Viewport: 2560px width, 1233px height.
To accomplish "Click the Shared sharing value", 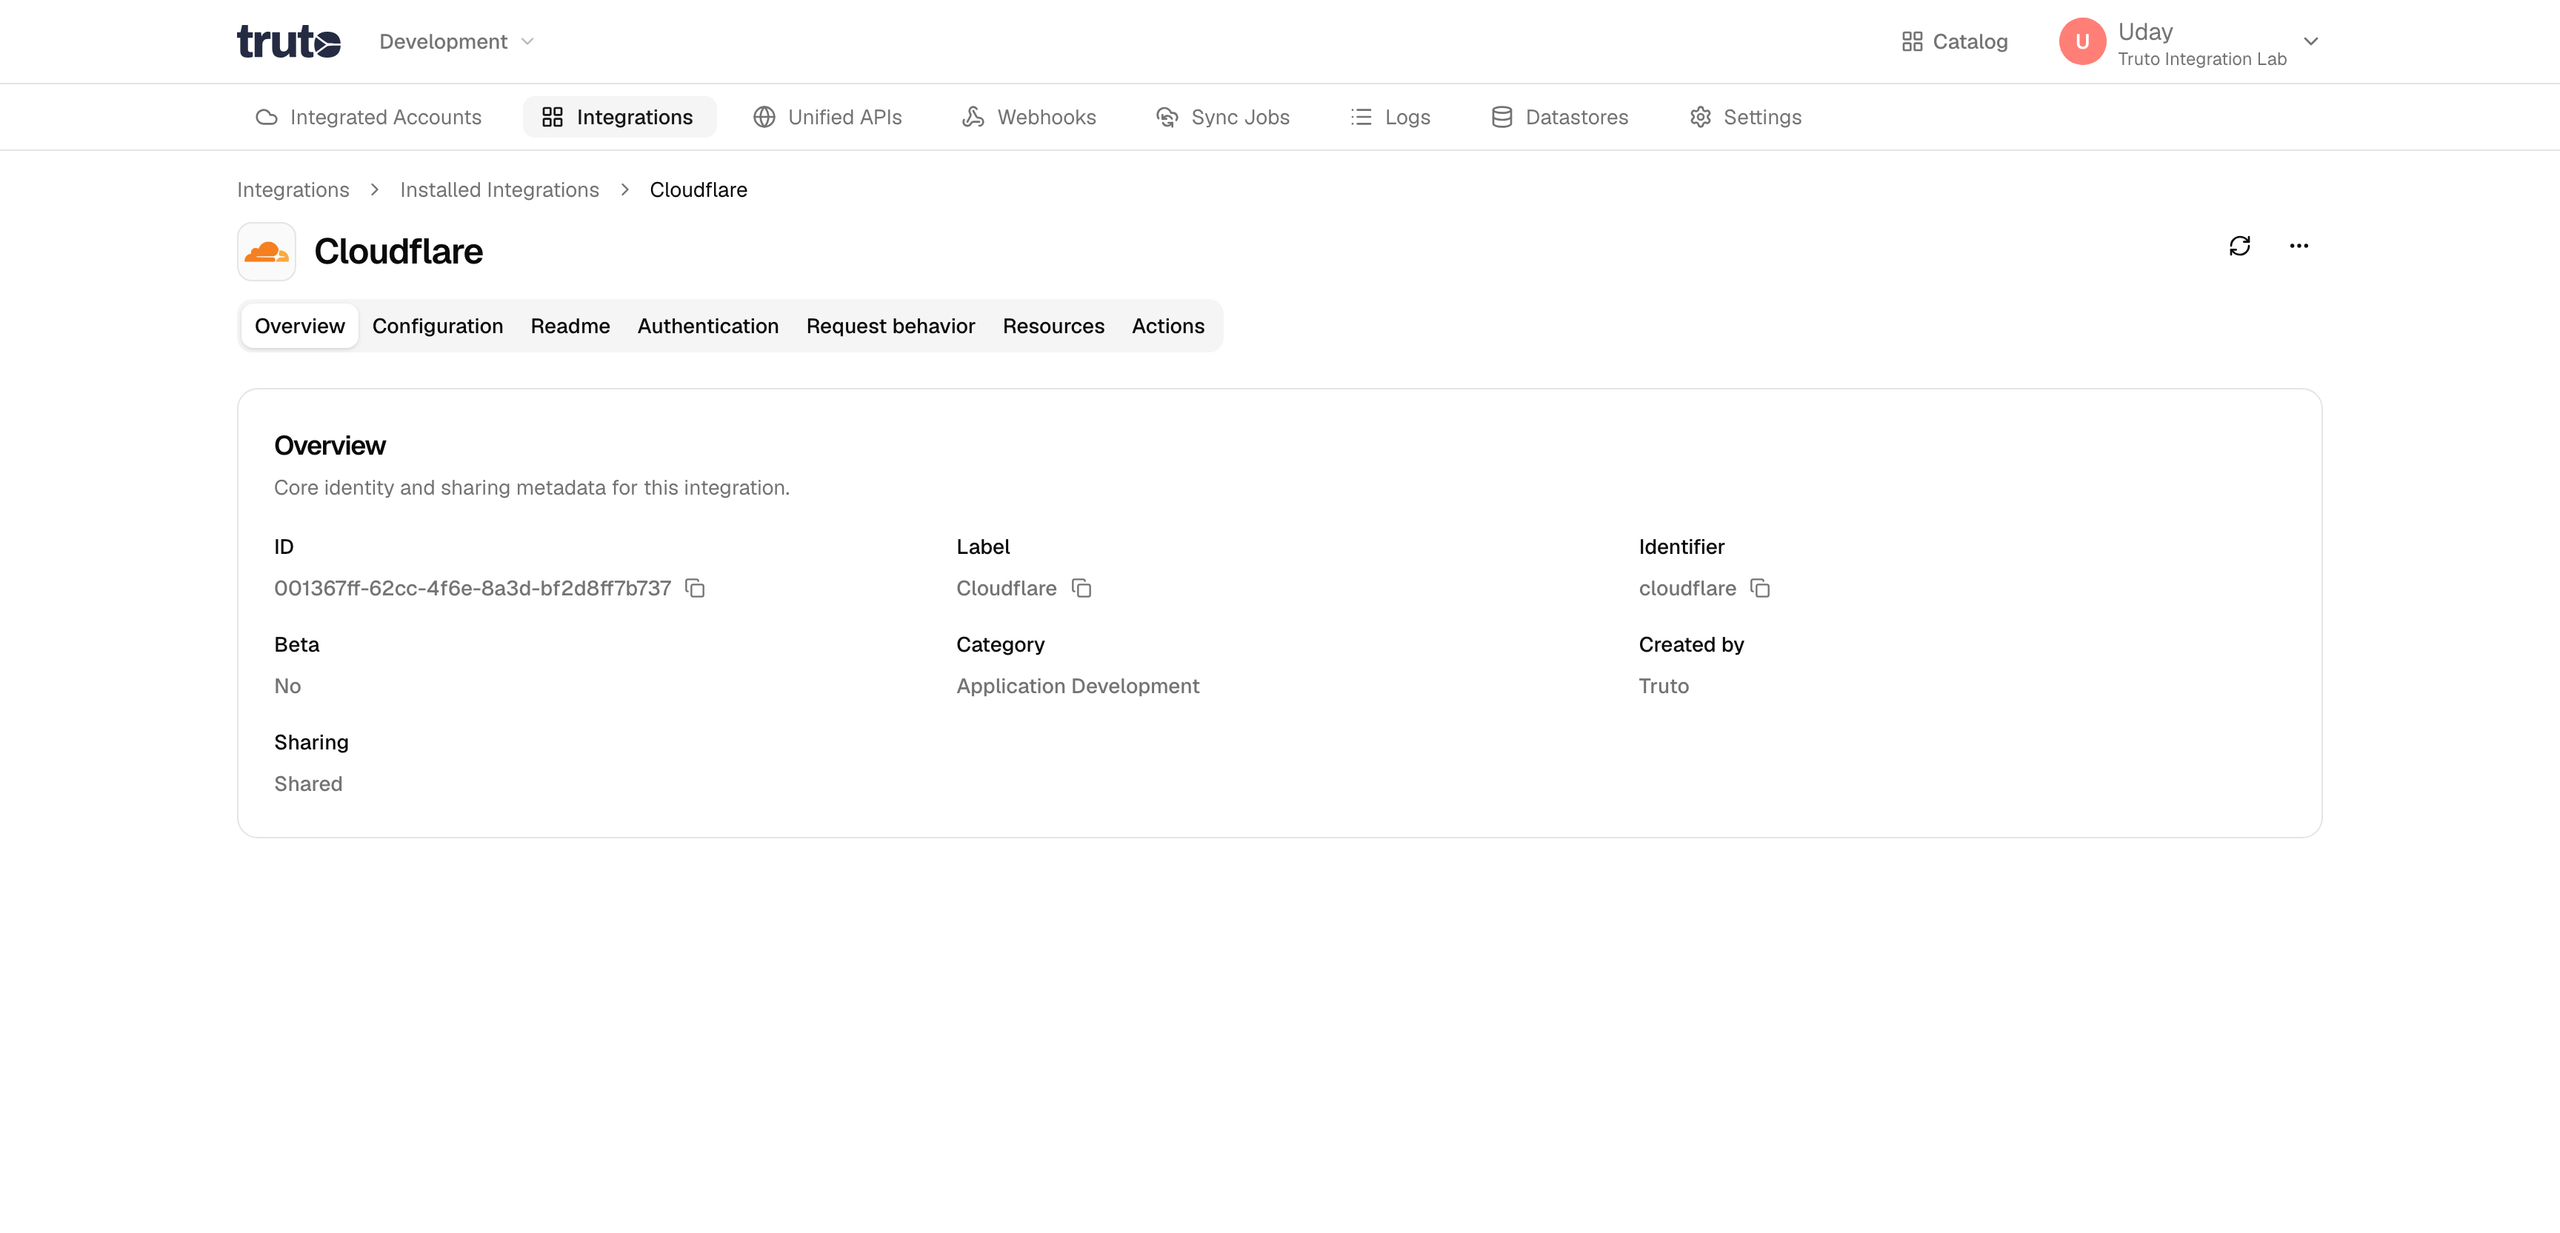I will click(308, 784).
